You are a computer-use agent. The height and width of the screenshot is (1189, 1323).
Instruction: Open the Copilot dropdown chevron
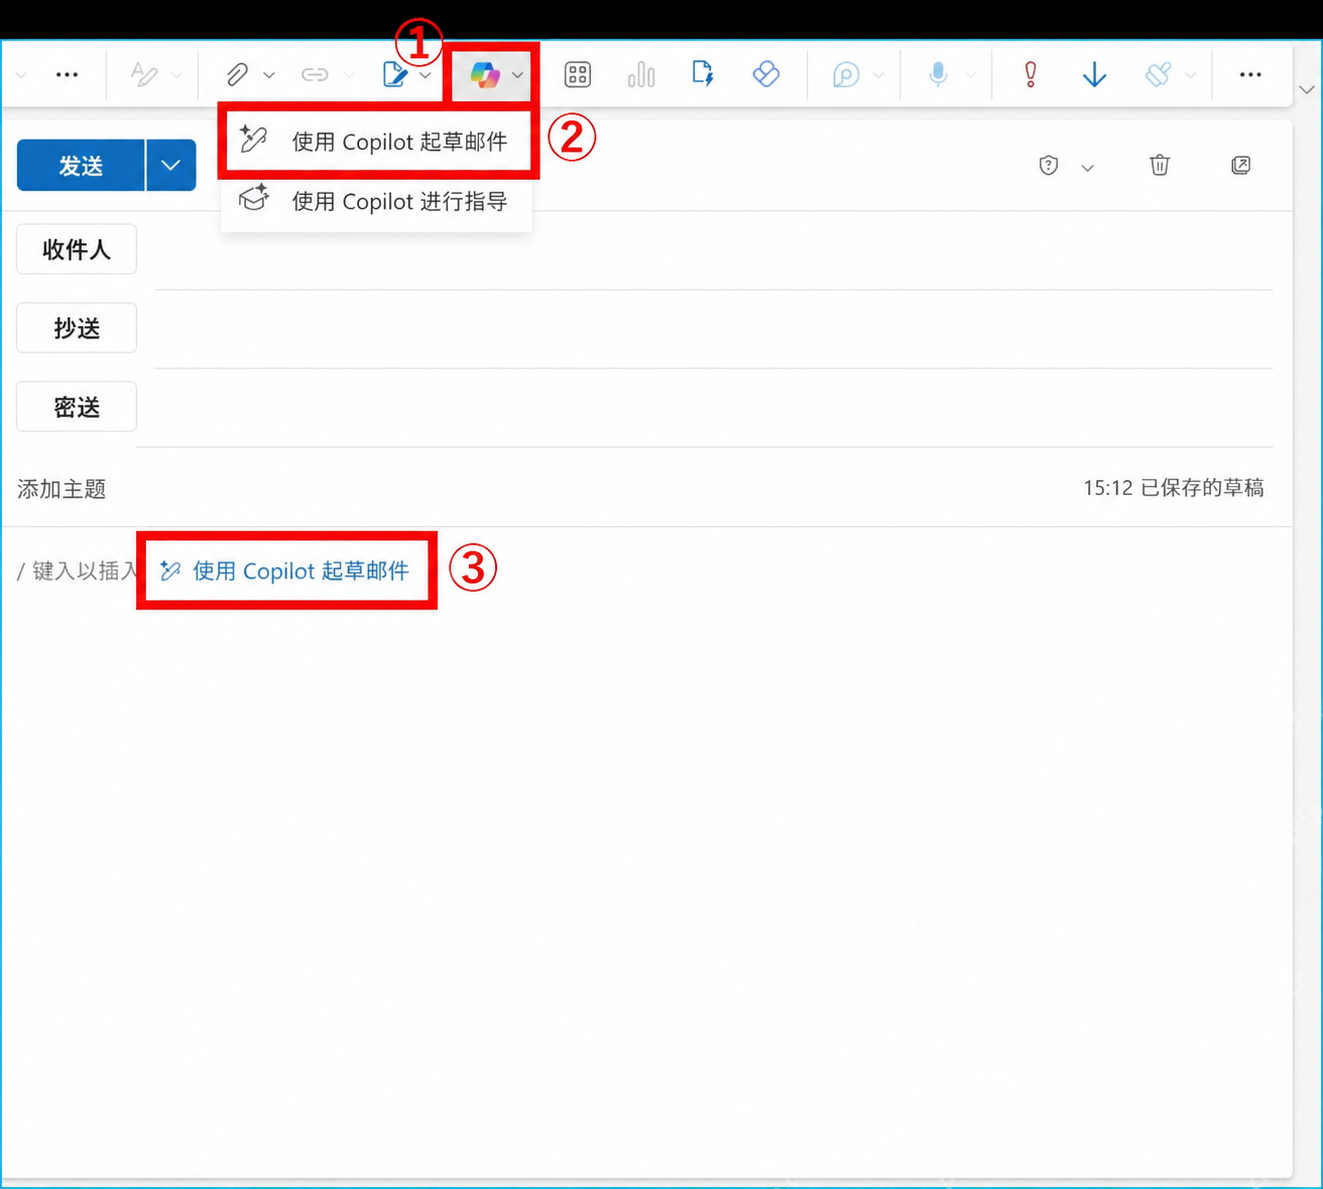[x=517, y=75]
